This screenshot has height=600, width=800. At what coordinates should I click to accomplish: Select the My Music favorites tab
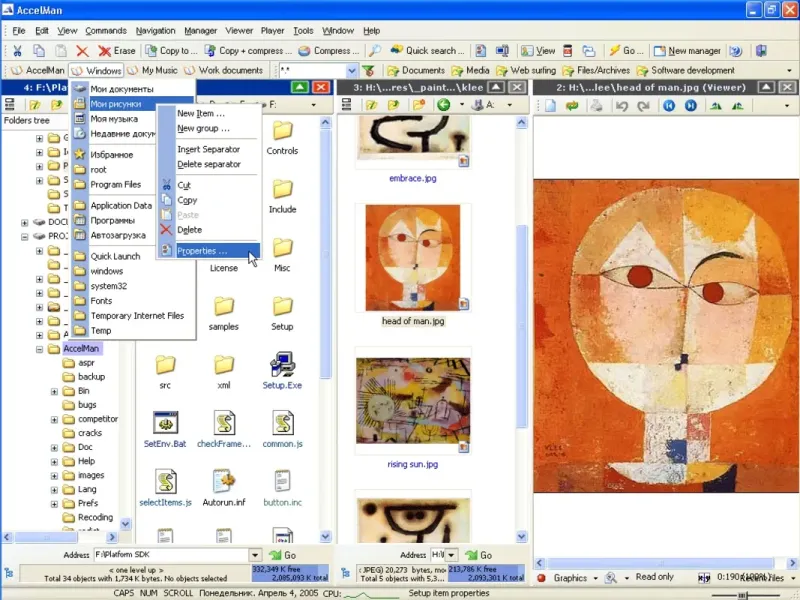point(152,70)
